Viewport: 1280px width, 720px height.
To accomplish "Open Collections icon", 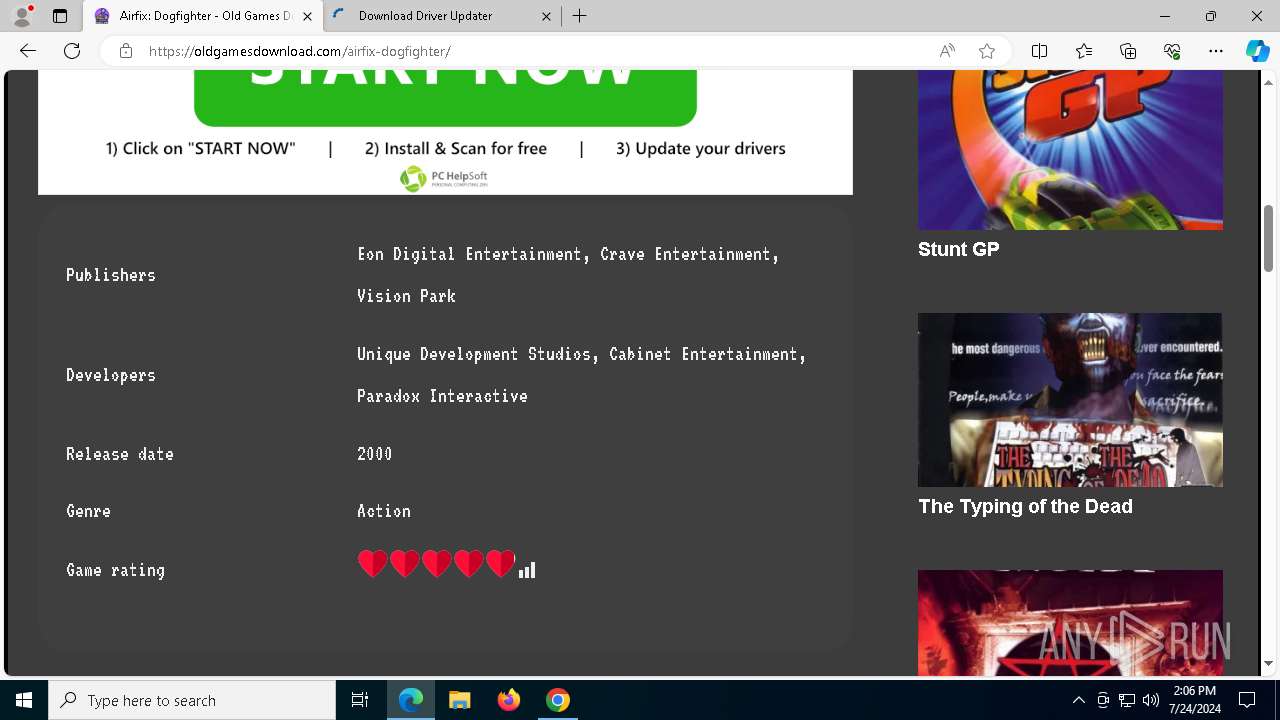I will point(1128,51).
